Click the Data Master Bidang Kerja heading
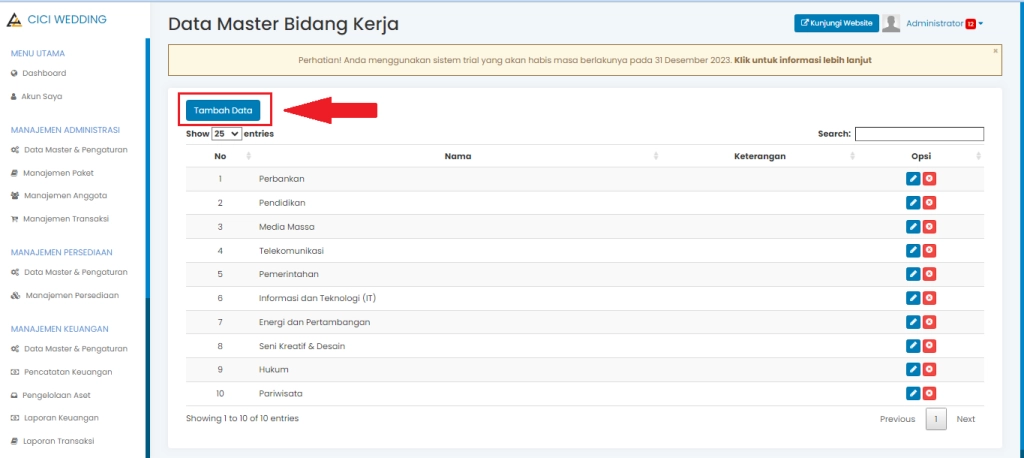1024x458 pixels. pos(283,24)
